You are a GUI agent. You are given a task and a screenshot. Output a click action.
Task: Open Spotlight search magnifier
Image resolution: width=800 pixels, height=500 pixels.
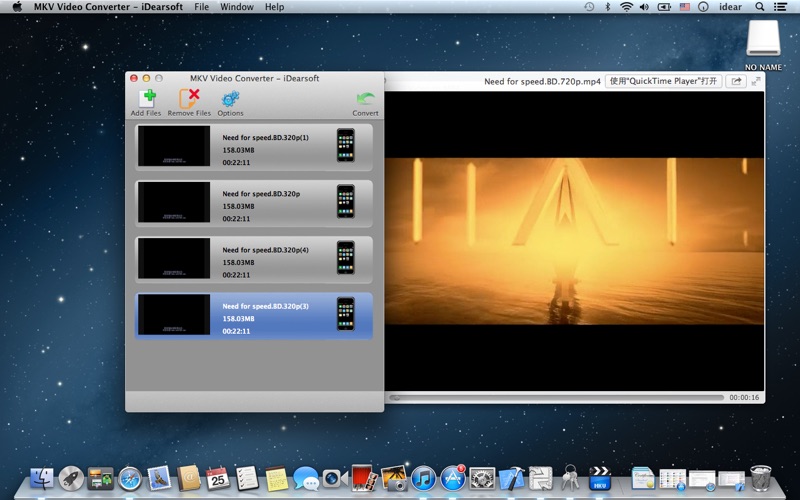760,7
